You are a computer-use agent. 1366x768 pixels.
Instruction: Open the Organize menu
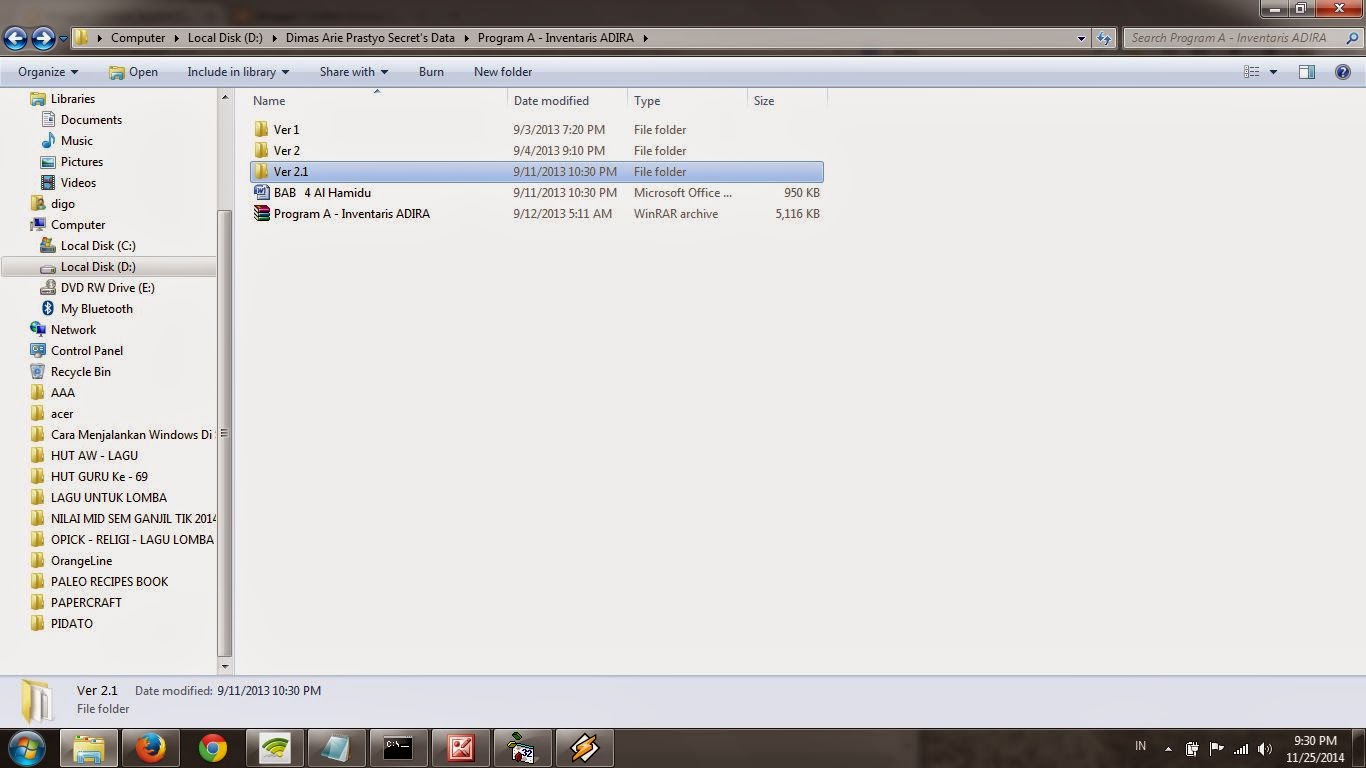click(x=48, y=72)
